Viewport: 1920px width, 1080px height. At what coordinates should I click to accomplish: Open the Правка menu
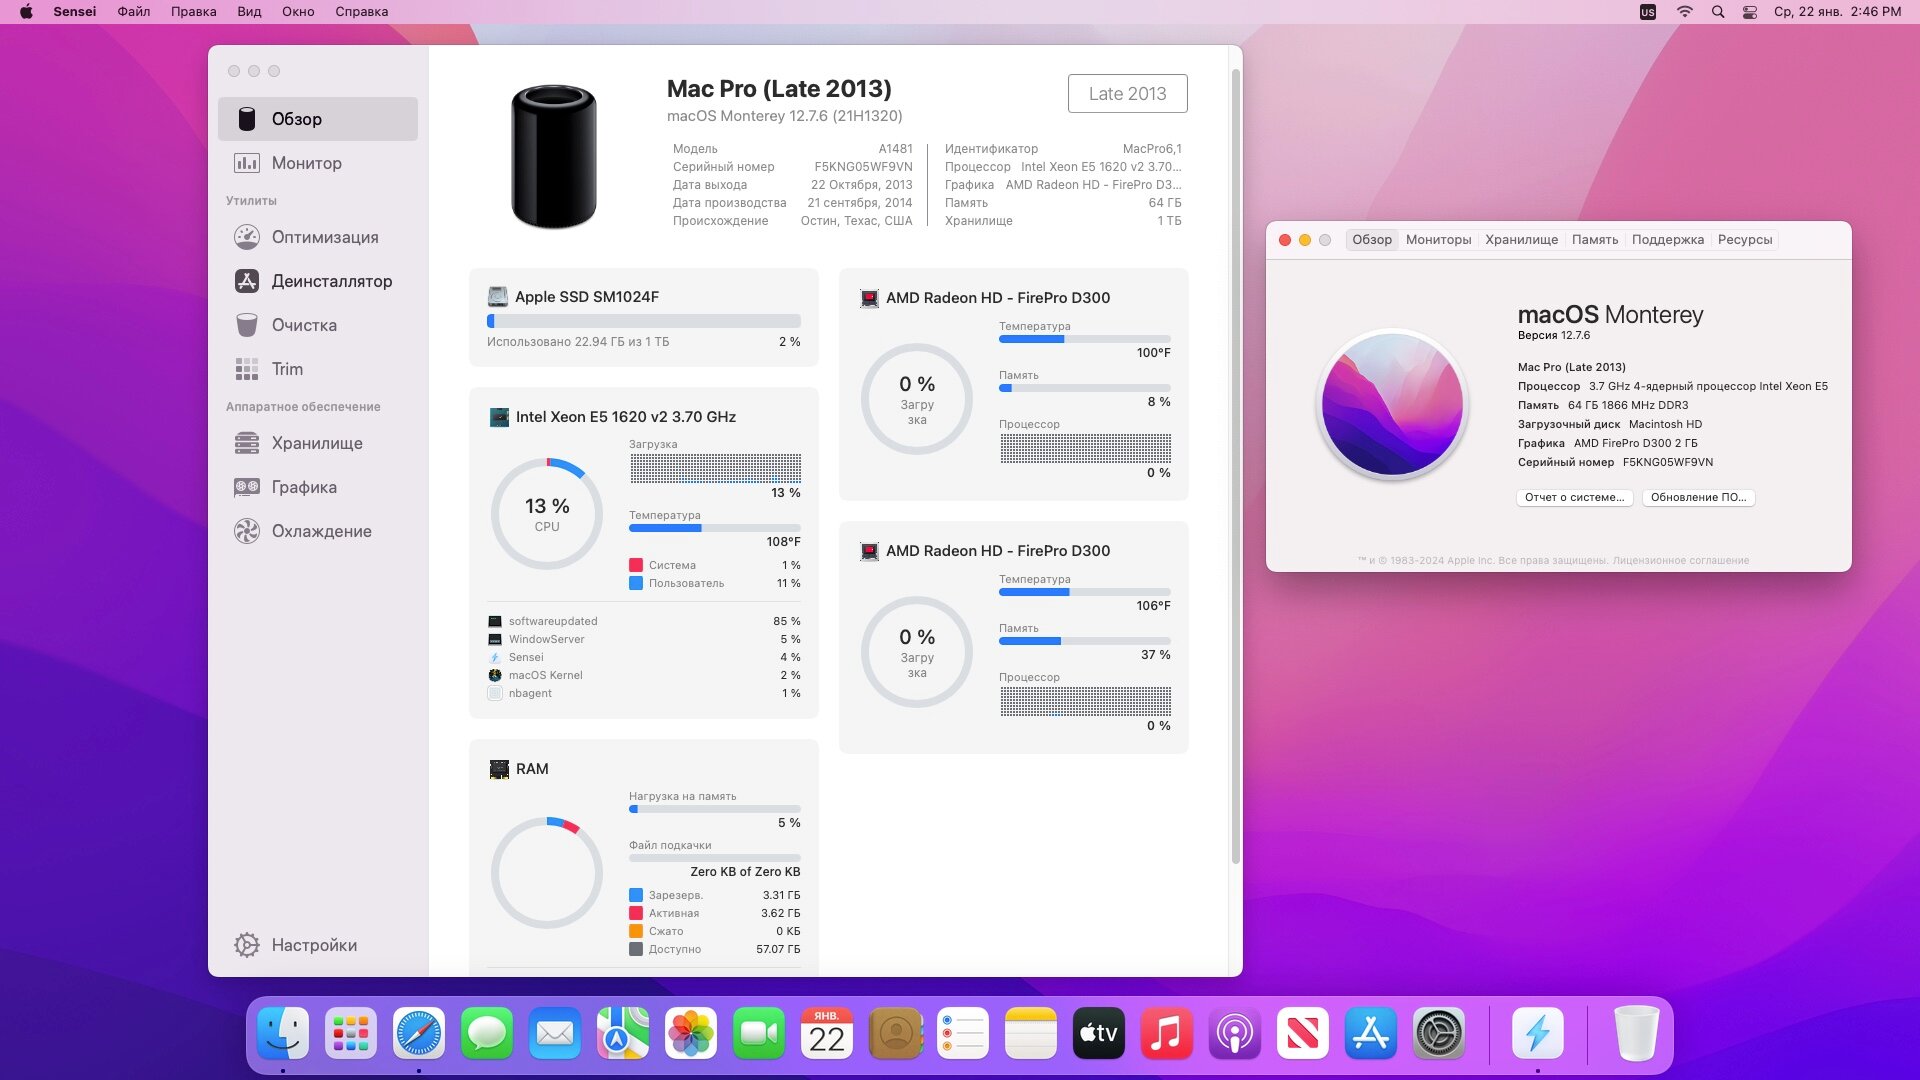coord(193,12)
